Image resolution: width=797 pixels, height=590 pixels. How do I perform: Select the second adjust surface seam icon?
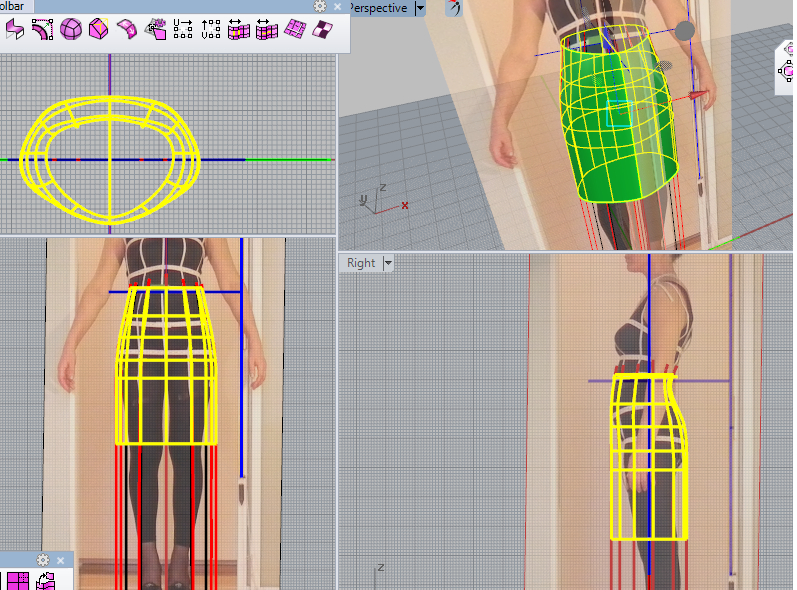pos(267,29)
